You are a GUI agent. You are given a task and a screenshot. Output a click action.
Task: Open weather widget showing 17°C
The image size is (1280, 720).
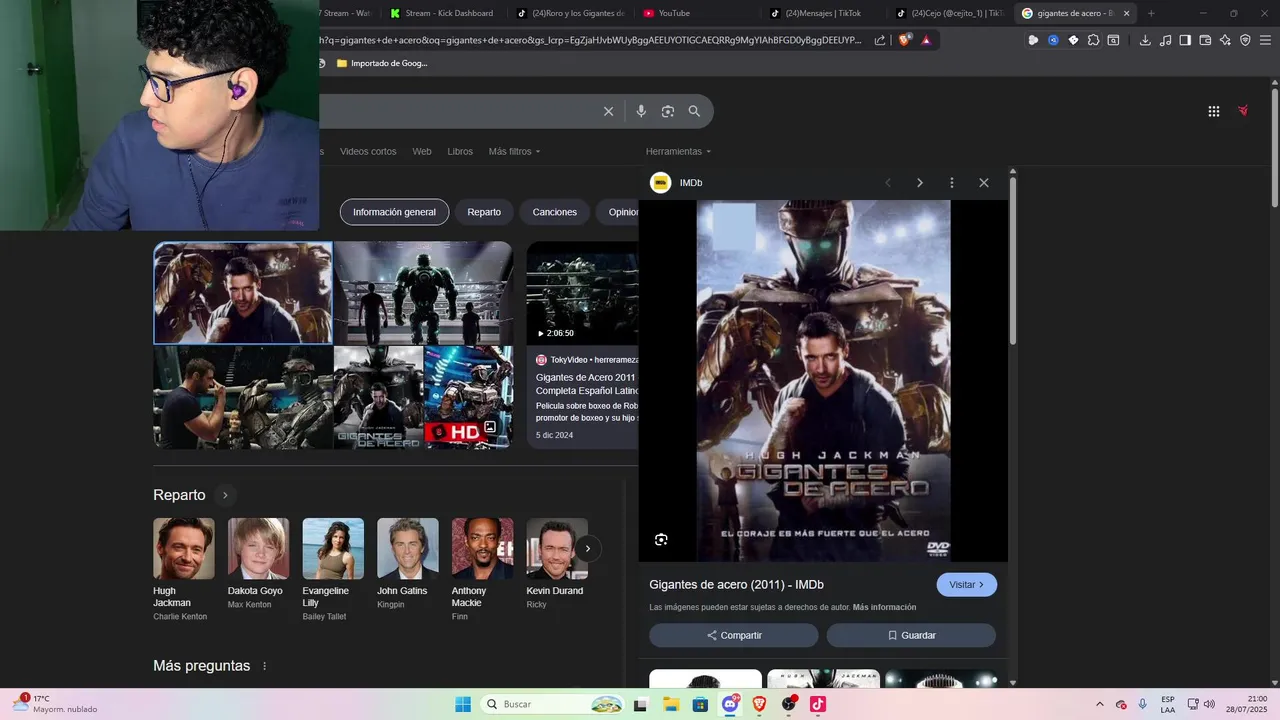[55, 704]
